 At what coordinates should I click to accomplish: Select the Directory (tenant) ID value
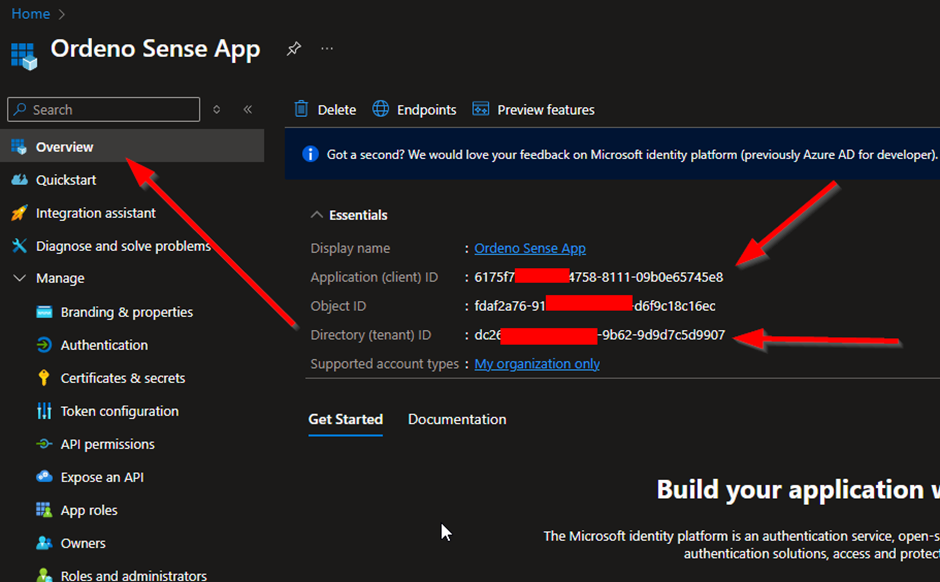599,334
